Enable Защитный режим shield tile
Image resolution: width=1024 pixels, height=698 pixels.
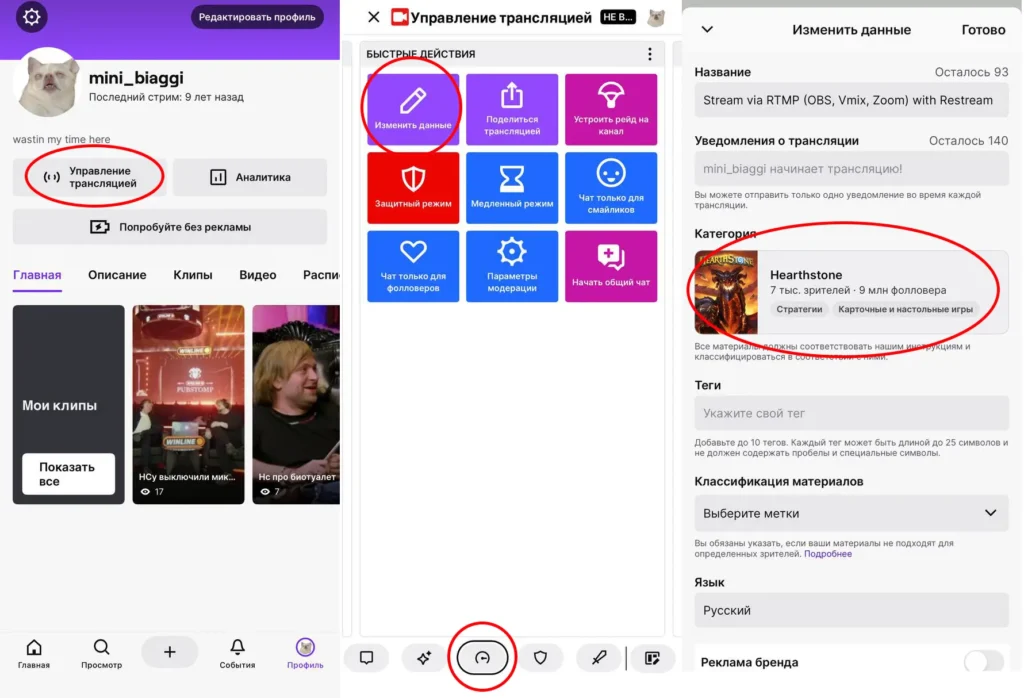[413, 187]
